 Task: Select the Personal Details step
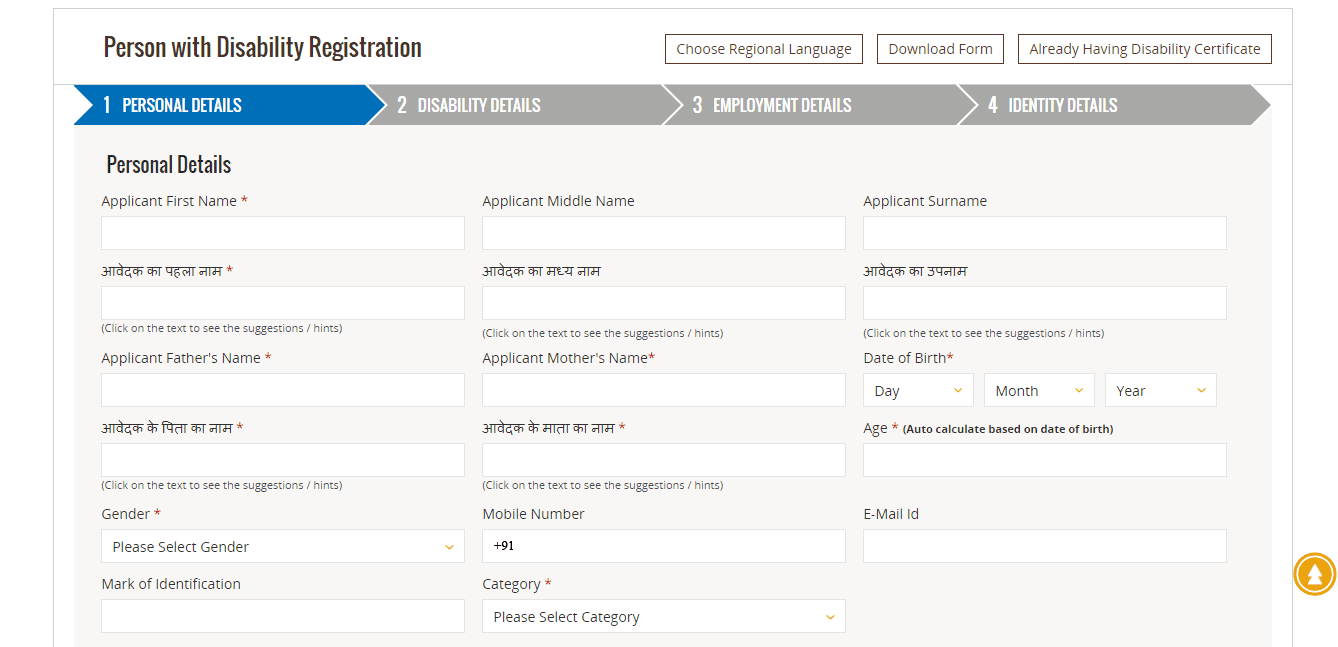[180, 104]
